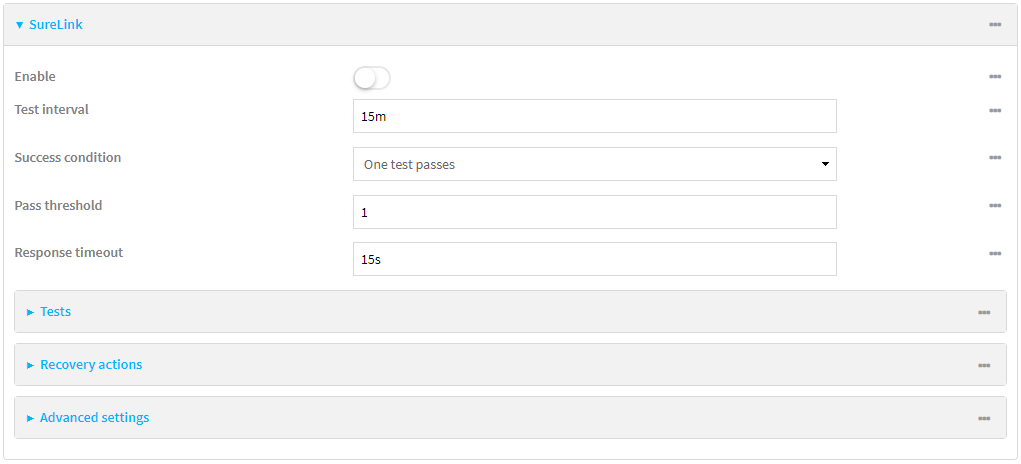This screenshot has height=464, width=1021.
Task: Open the Success condition row options menu
Action: coord(995,158)
